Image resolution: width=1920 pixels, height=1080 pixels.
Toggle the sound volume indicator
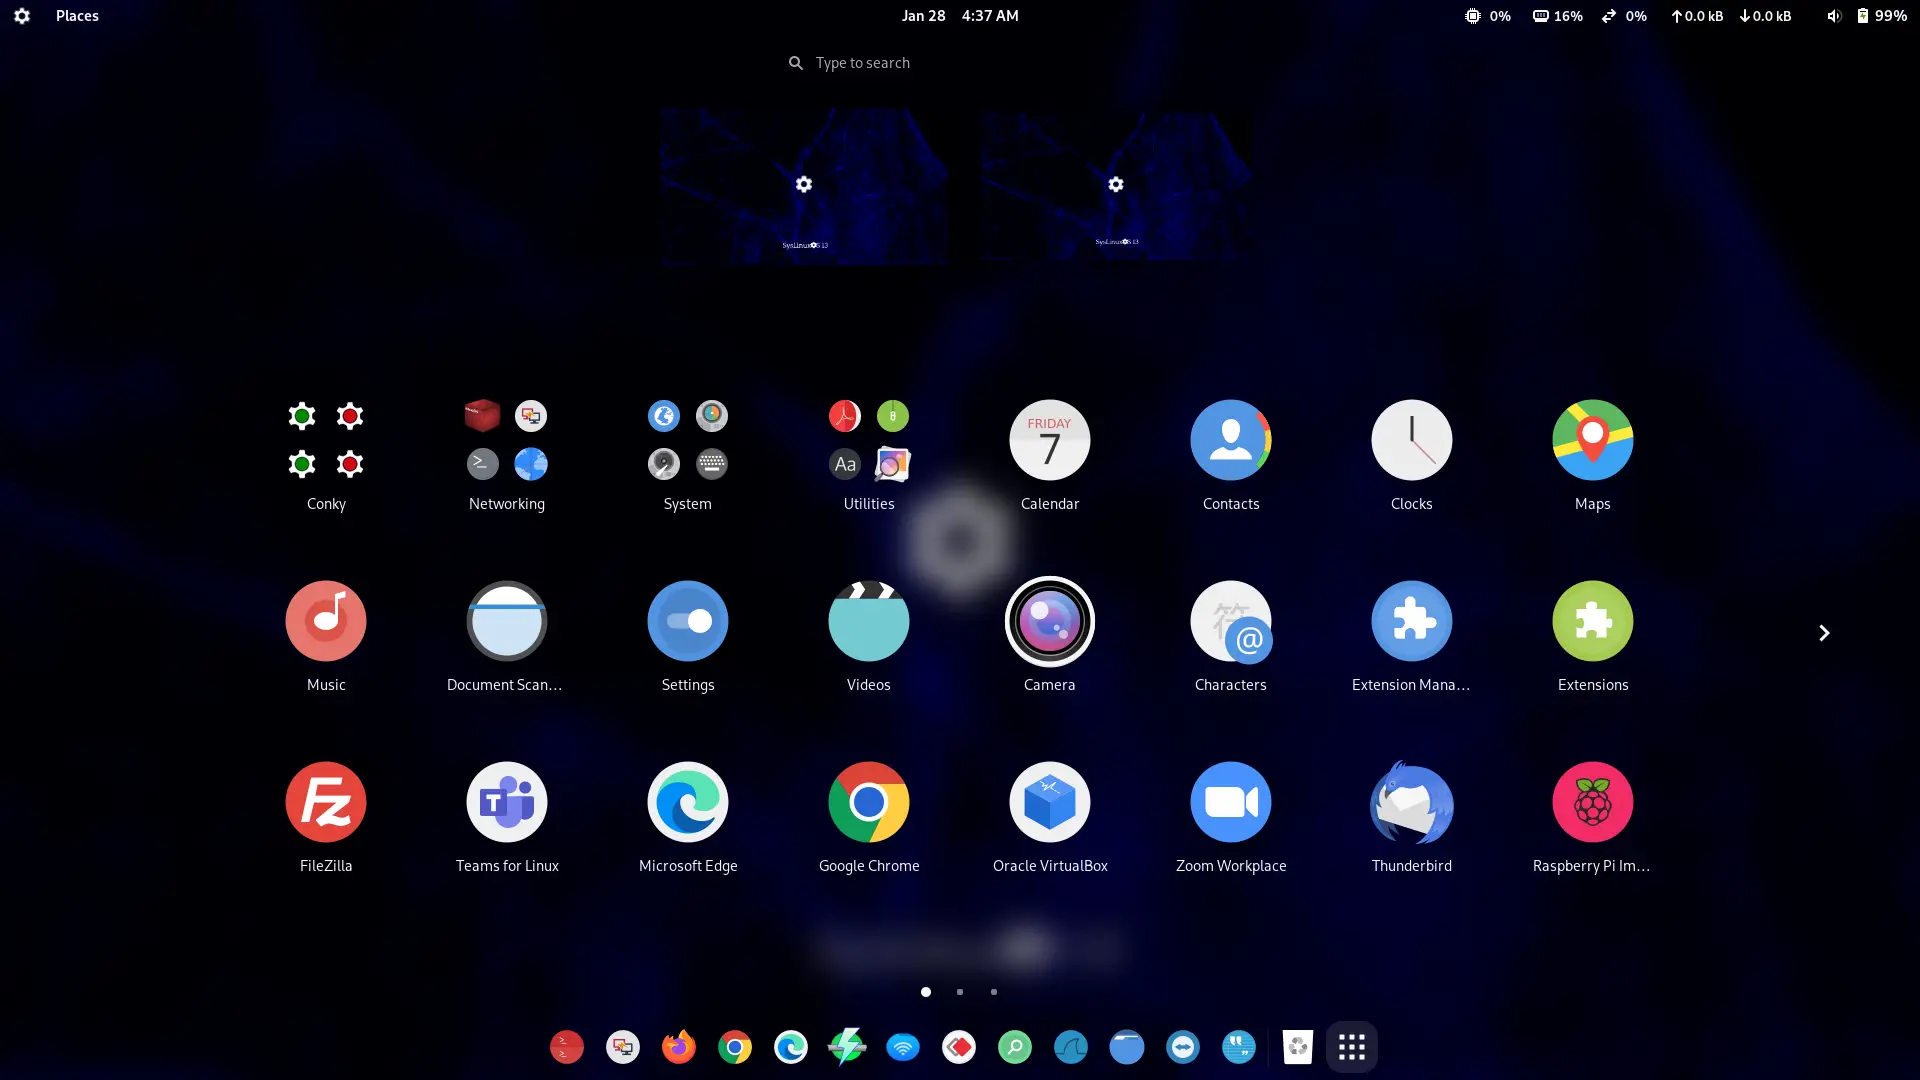[x=1833, y=15]
